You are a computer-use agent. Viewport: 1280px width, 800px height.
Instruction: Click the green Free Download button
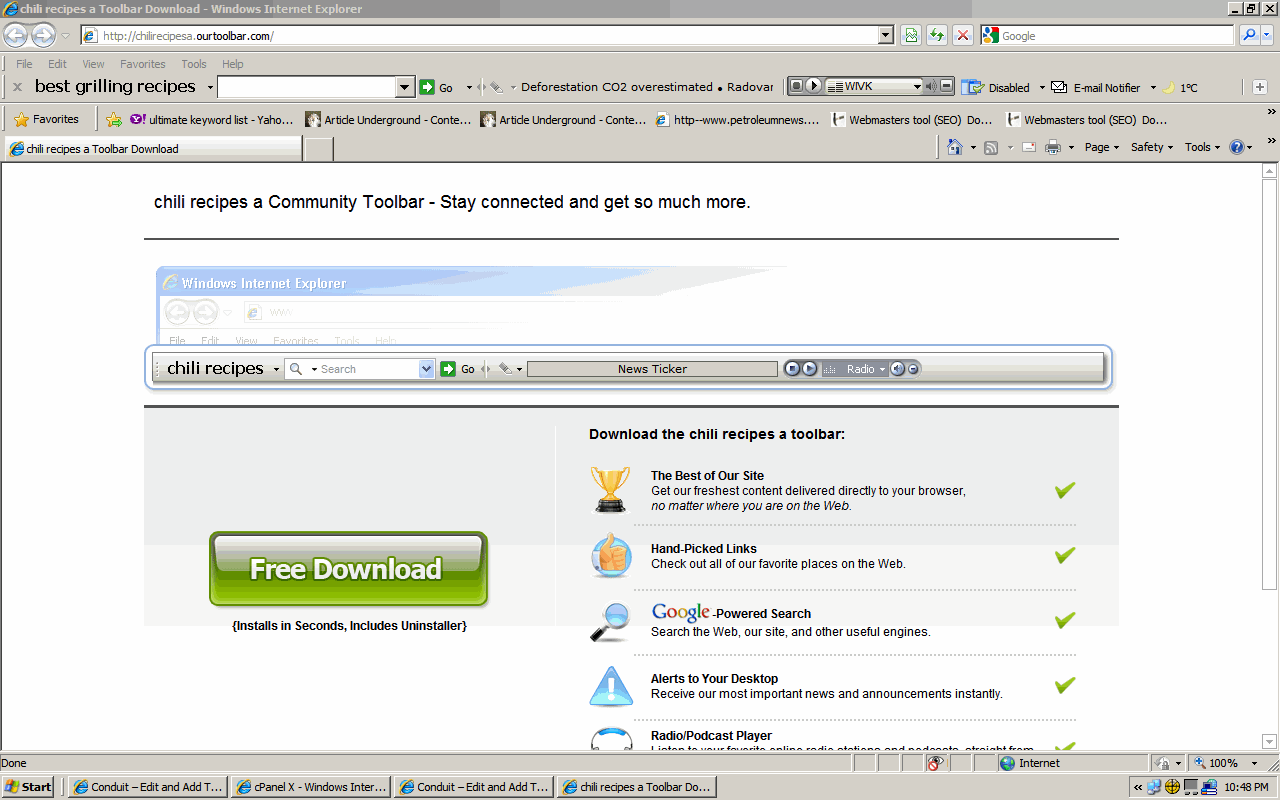(348, 569)
